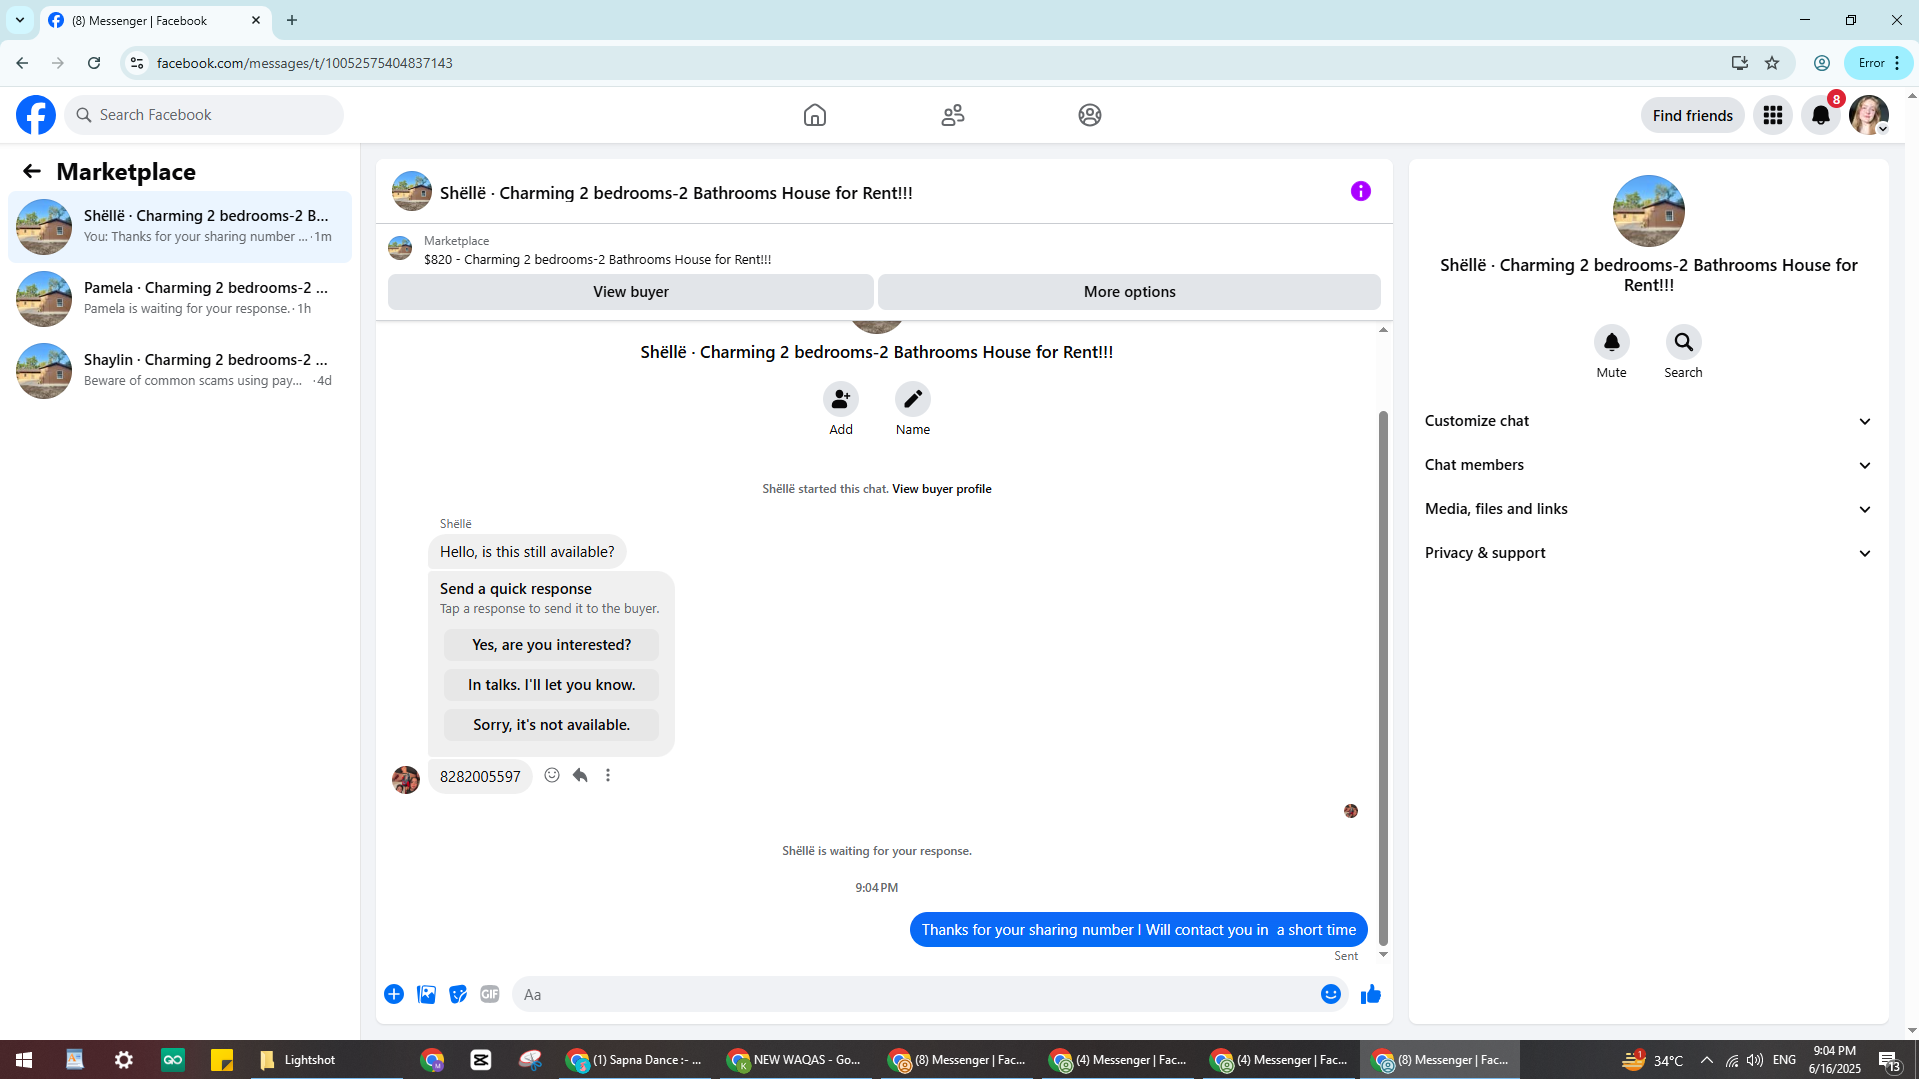Viewport: 1919px width, 1079px height.
Task: Open the emoji picker in message box
Action: [1331, 994]
